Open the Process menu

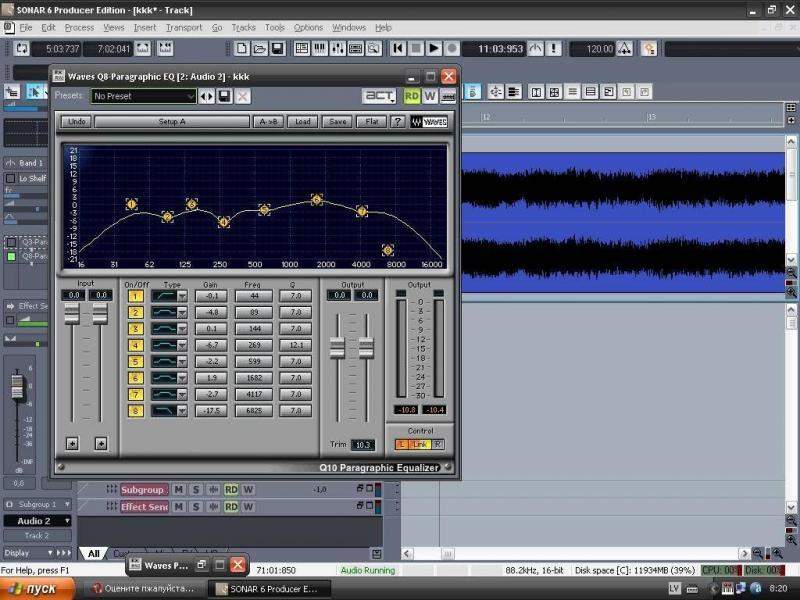coord(79,28)
